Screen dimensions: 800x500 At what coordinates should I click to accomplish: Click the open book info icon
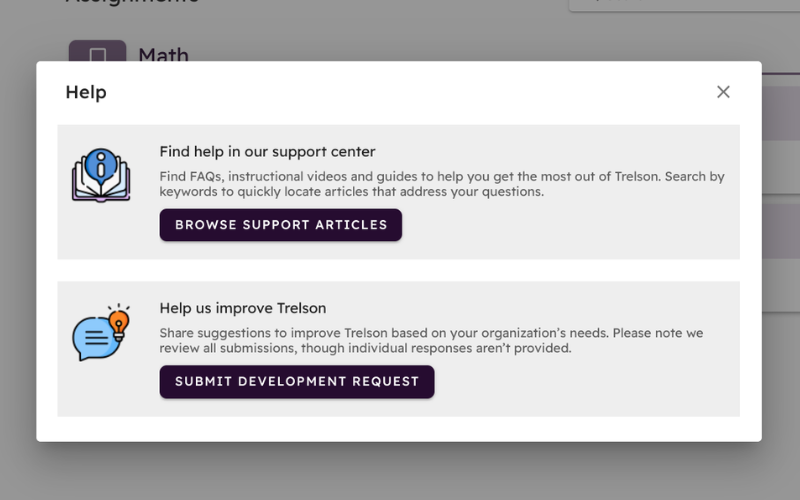point(101,175)
